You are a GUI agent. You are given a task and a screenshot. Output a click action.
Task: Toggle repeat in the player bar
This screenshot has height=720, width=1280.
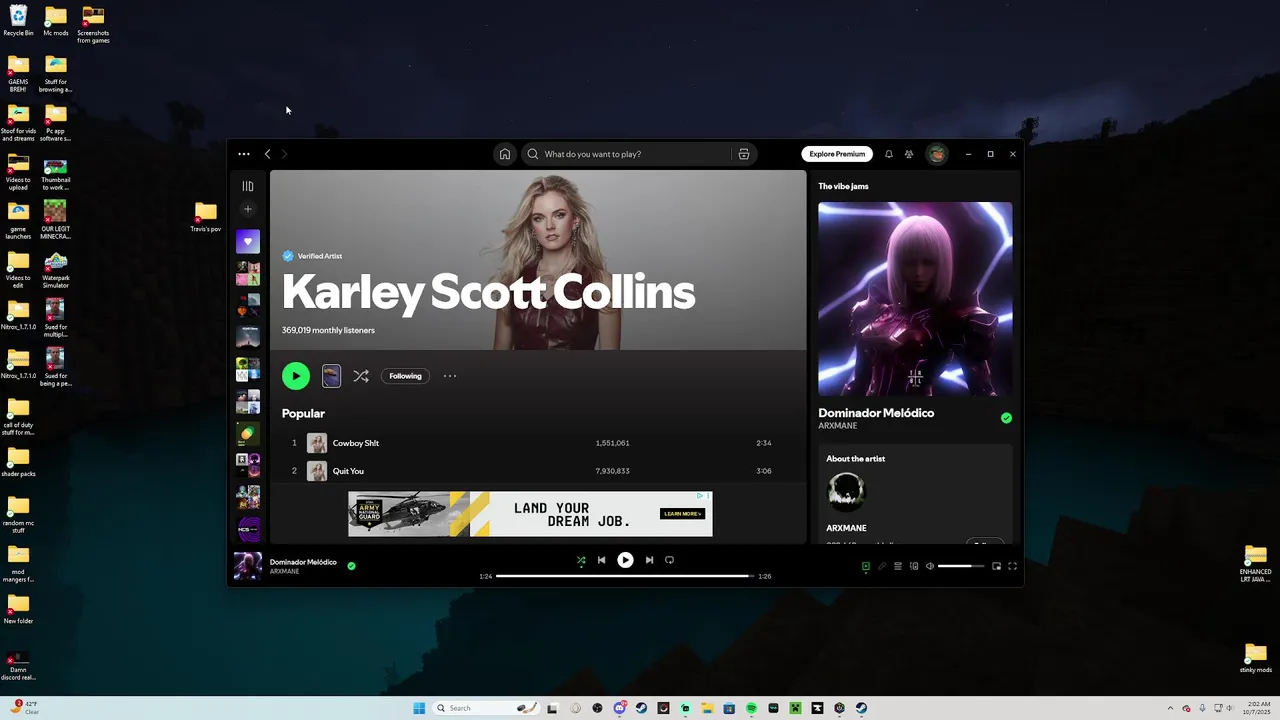tap(670, 560)
